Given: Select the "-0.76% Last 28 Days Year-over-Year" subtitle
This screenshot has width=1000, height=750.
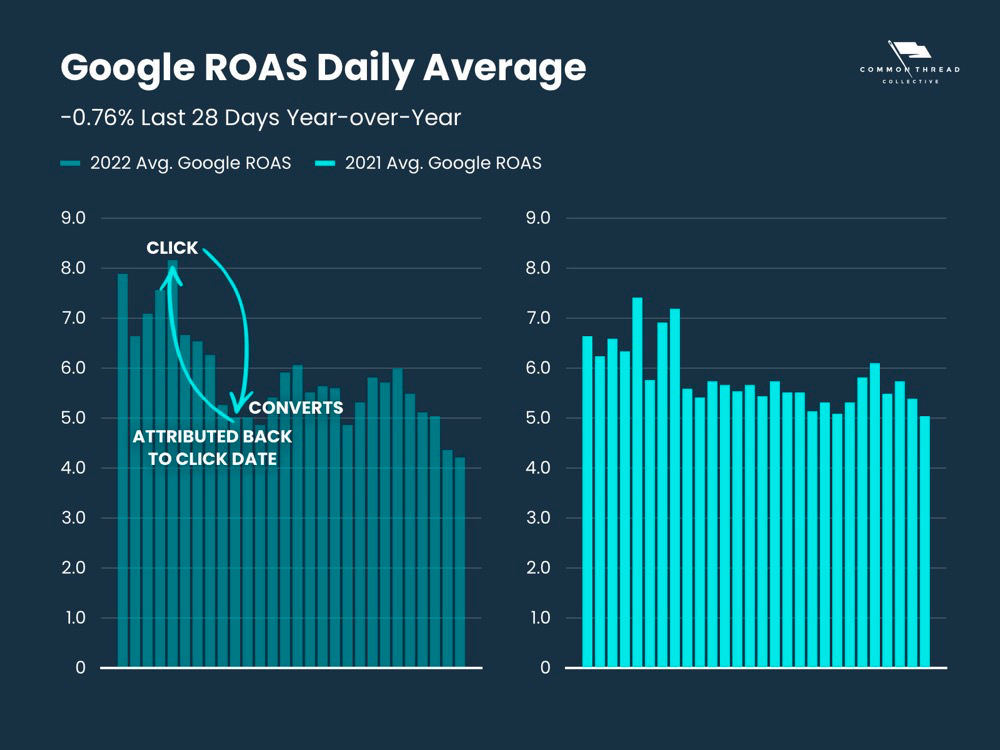Looking at the screenshot, I should pyautogui.click(x=260, y=118).
